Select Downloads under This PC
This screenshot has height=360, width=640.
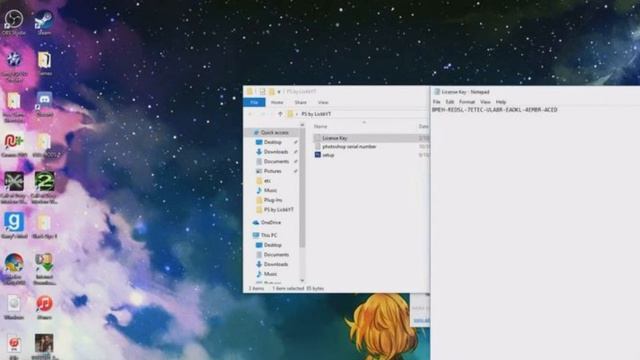pos(276,264)
